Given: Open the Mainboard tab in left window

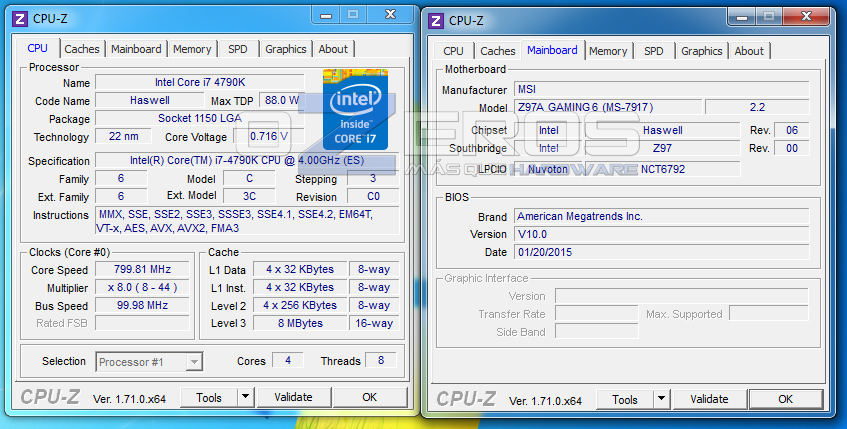Looking at the screenshot, I should click(136, 49).
